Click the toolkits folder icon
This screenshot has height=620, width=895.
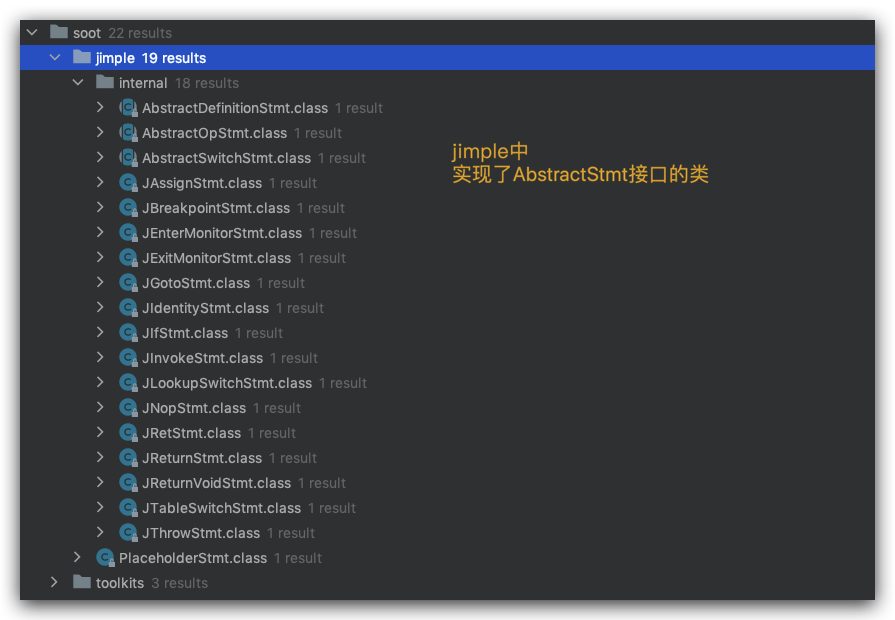pos(82,583)
